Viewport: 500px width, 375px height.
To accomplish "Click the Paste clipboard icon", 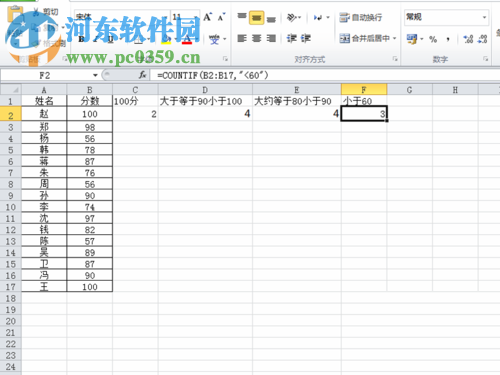I will click(15, 13).
